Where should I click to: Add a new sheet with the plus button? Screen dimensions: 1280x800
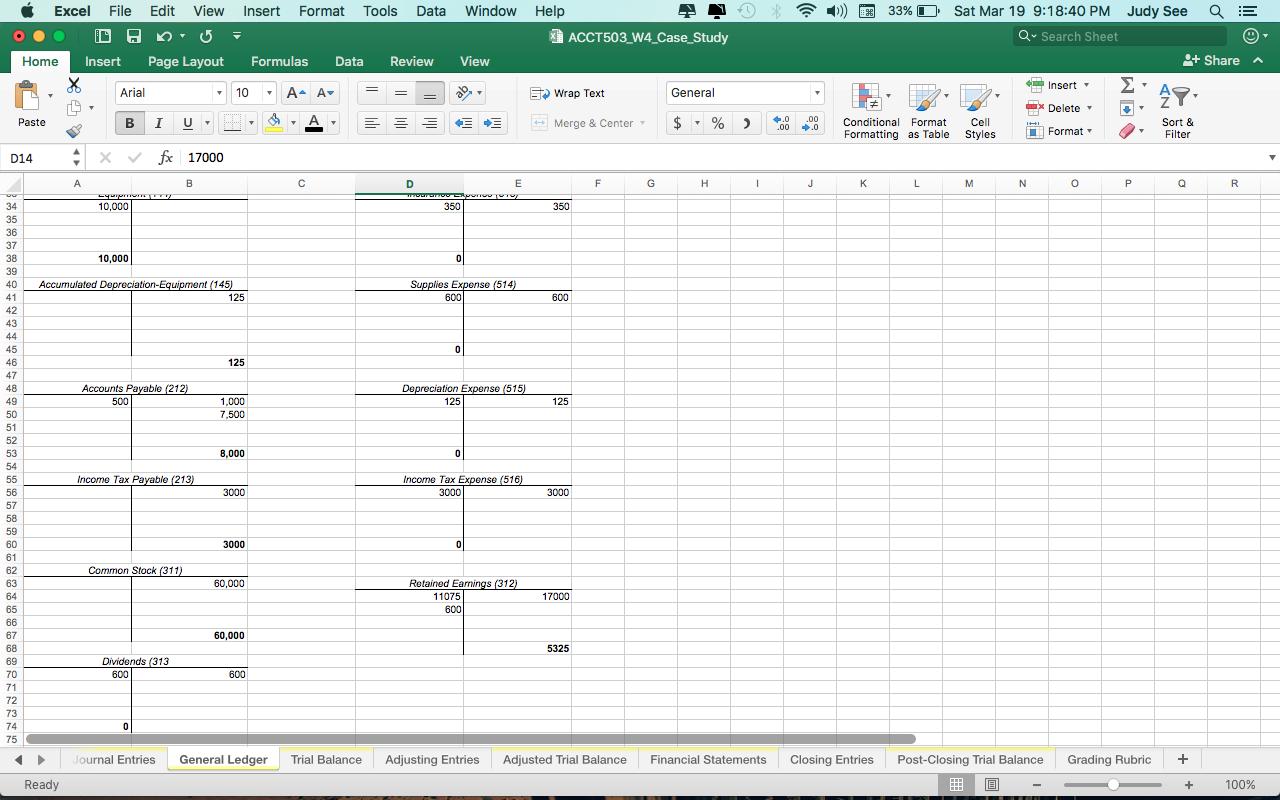tap(1183, 760)
